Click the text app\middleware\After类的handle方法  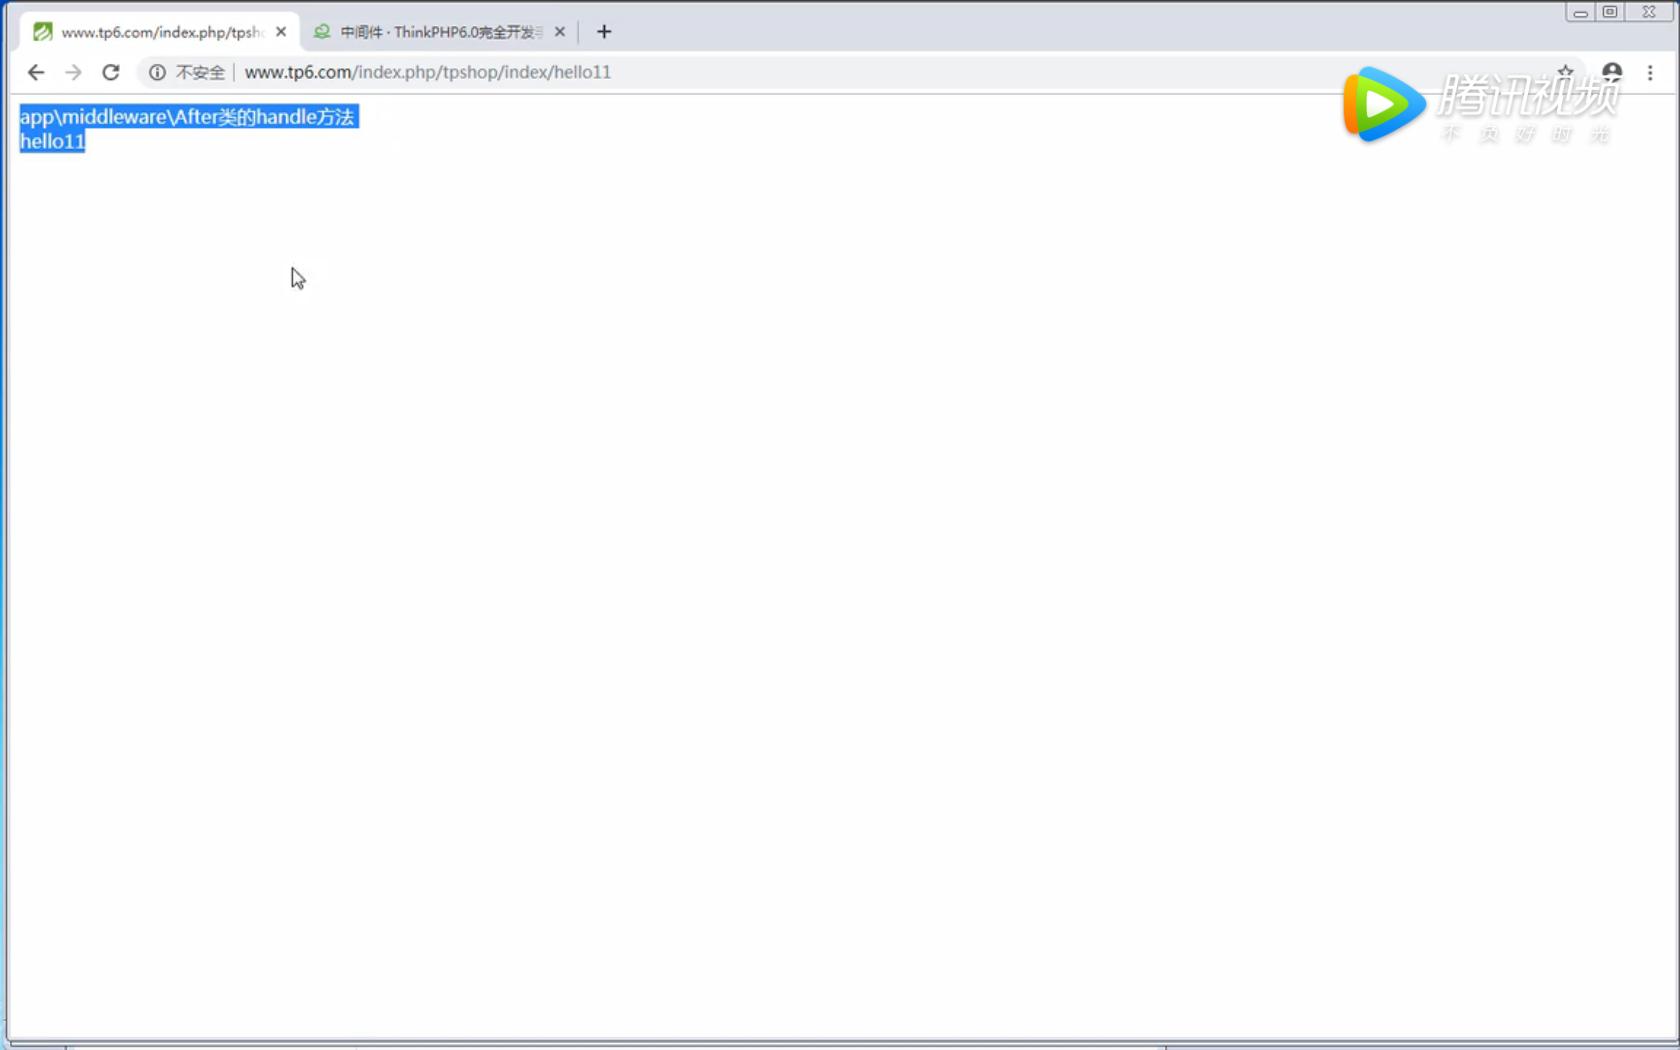[x=187, y=117]
